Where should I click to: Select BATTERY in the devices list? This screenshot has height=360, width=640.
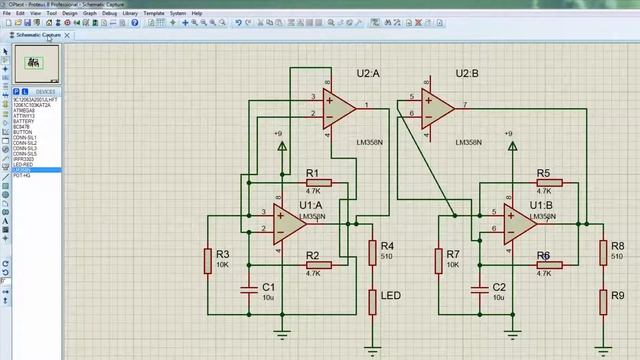point(24,121)
